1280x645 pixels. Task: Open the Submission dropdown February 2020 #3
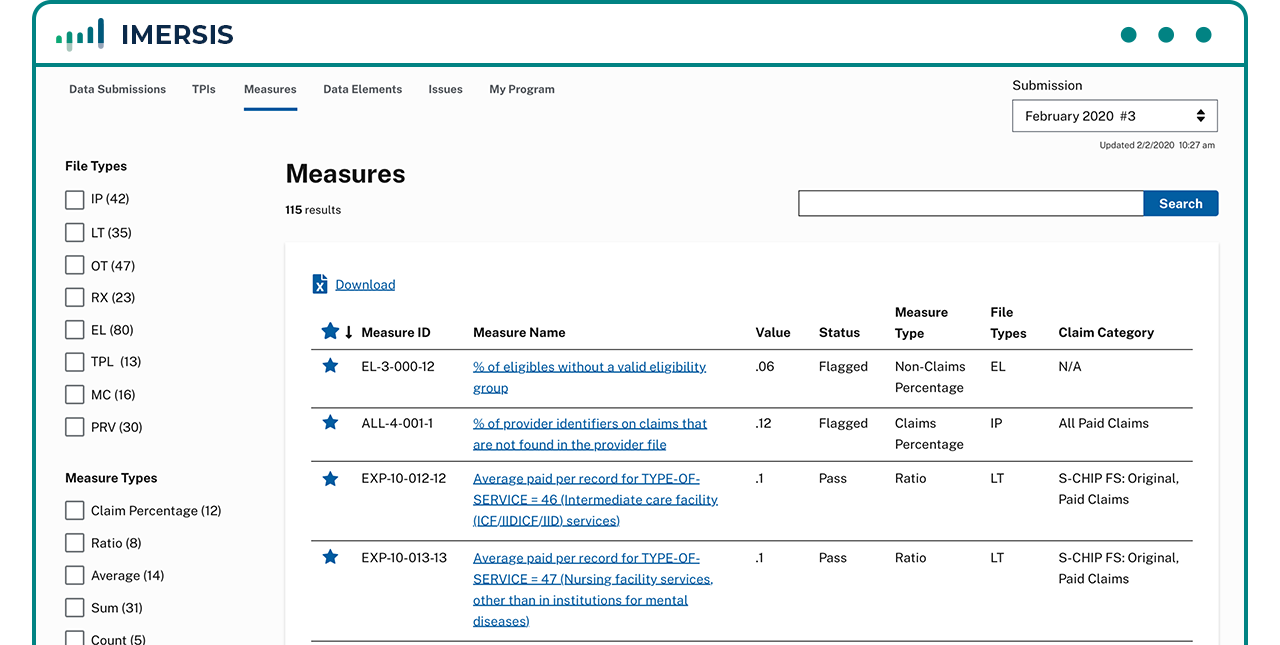click(x=1114, y=116)
